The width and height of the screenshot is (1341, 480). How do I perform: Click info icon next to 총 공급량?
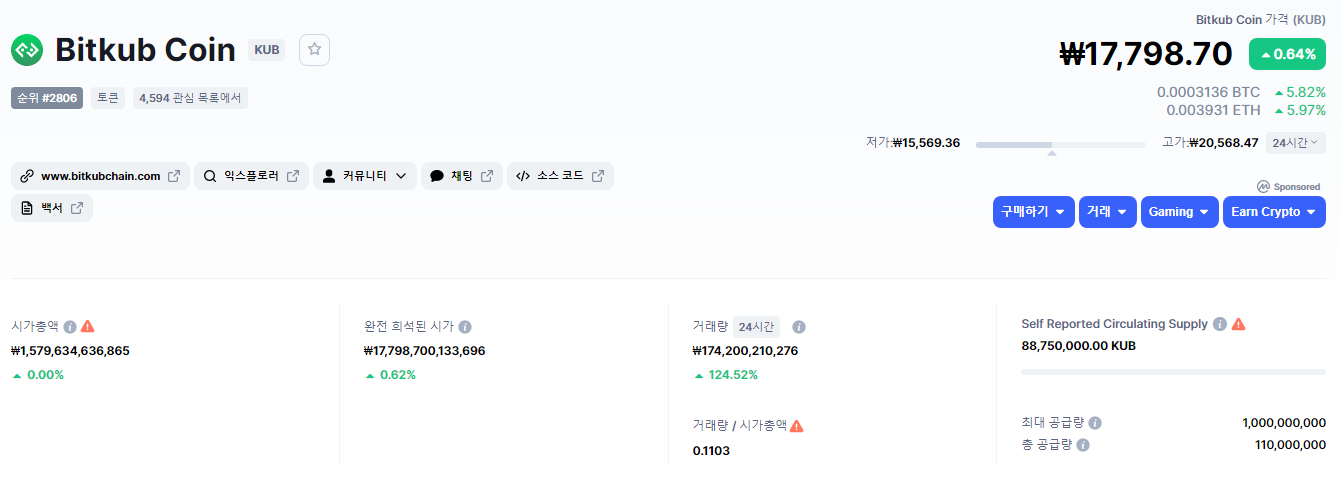[x=1083, y=445]
